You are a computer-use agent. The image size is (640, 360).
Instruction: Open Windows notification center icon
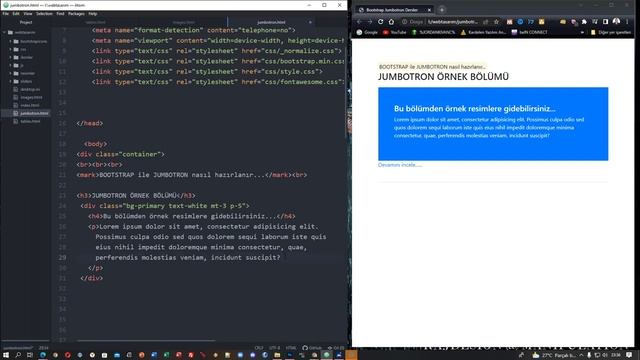629,356
